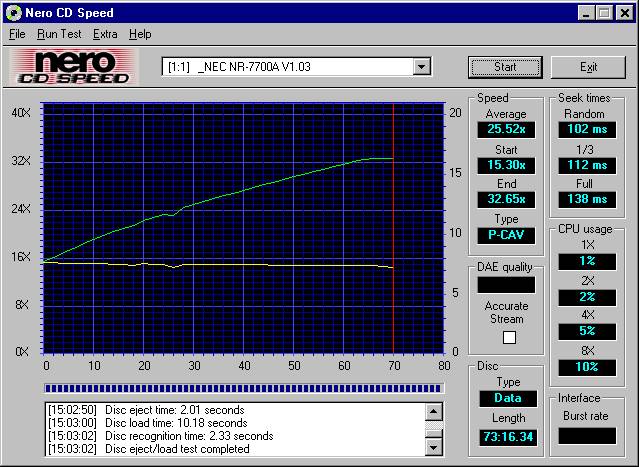
Task: Click the Random seek time 102 ms
Action: tap(587, 130)
